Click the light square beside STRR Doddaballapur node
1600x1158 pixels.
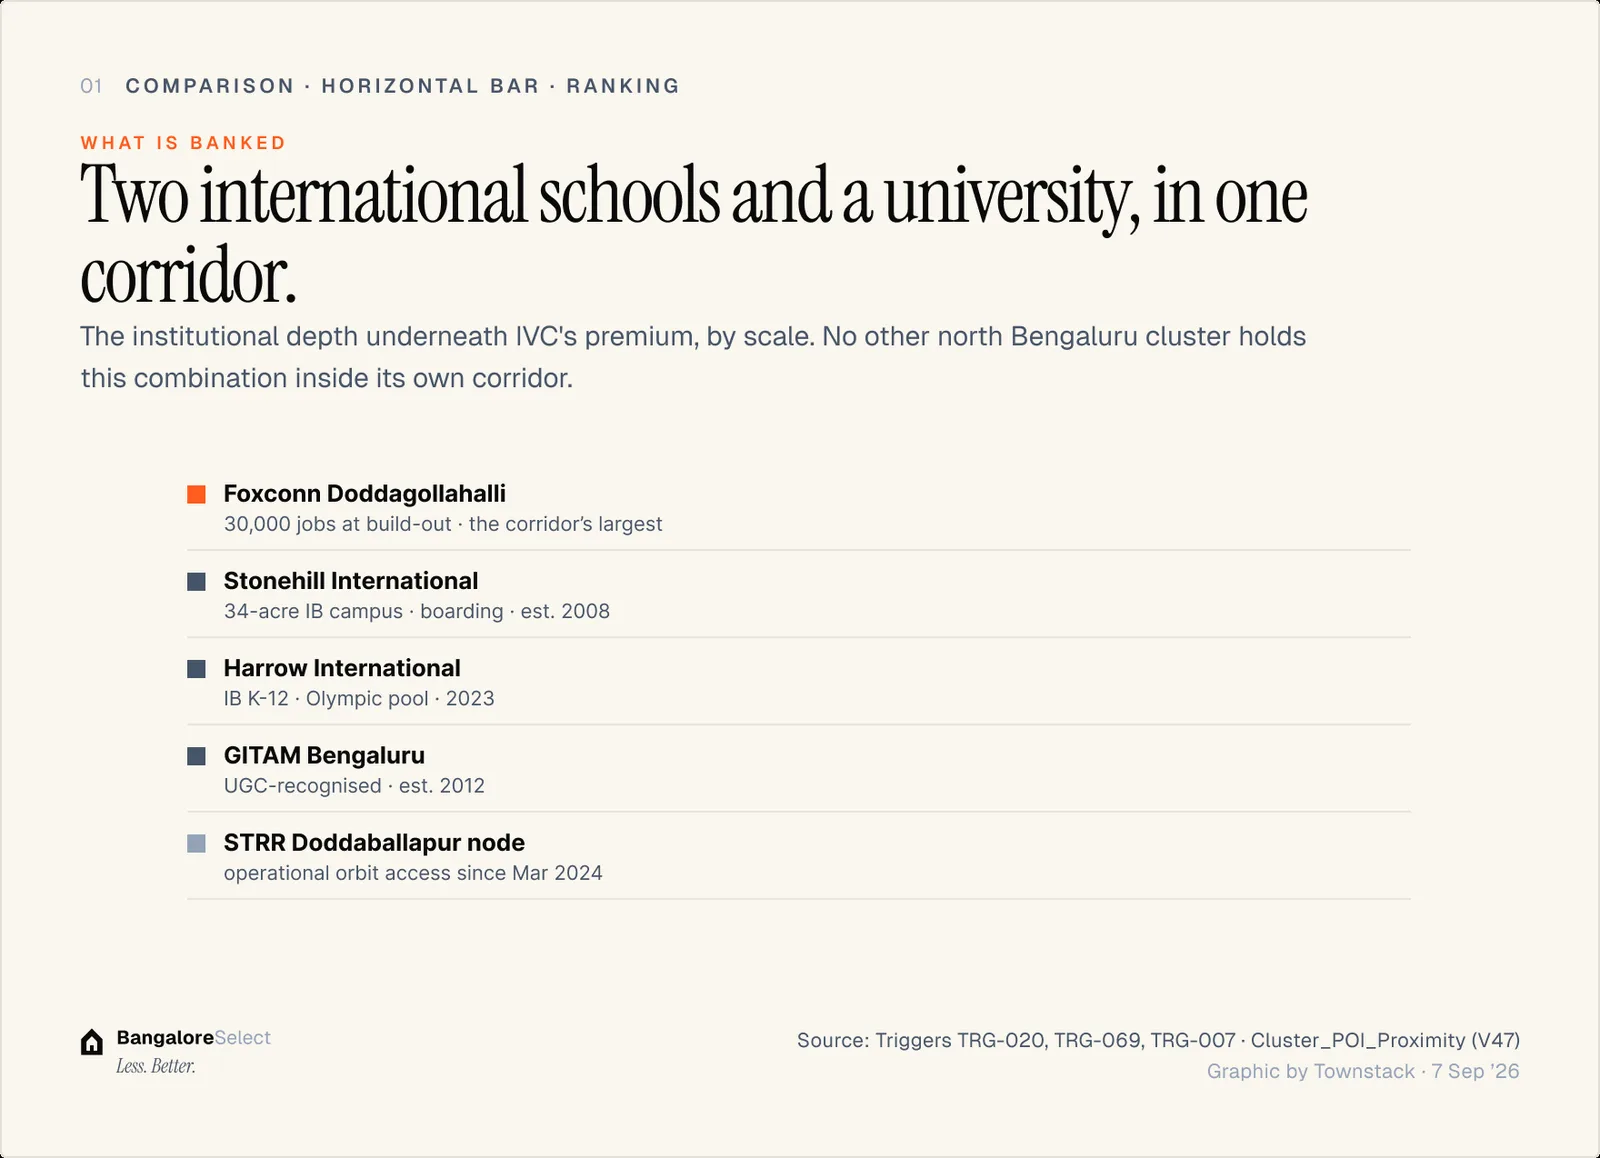click(x=197, y=843)
